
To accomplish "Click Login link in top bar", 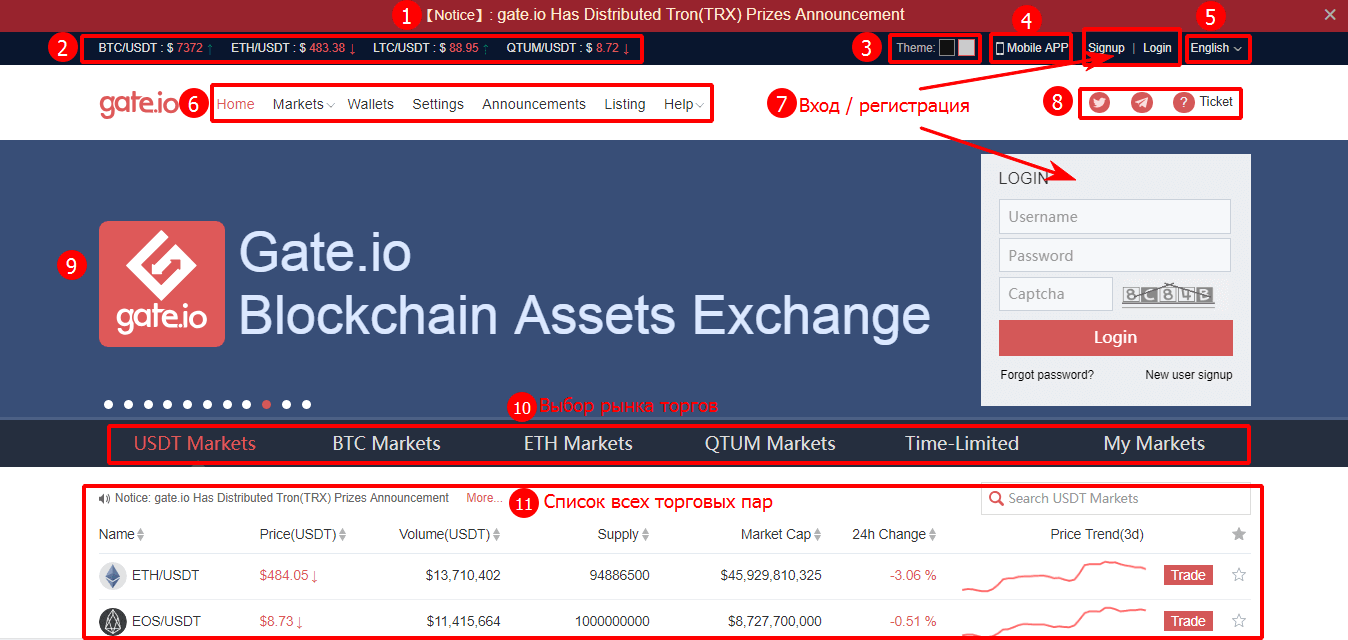I will (x=1157, y=48).
